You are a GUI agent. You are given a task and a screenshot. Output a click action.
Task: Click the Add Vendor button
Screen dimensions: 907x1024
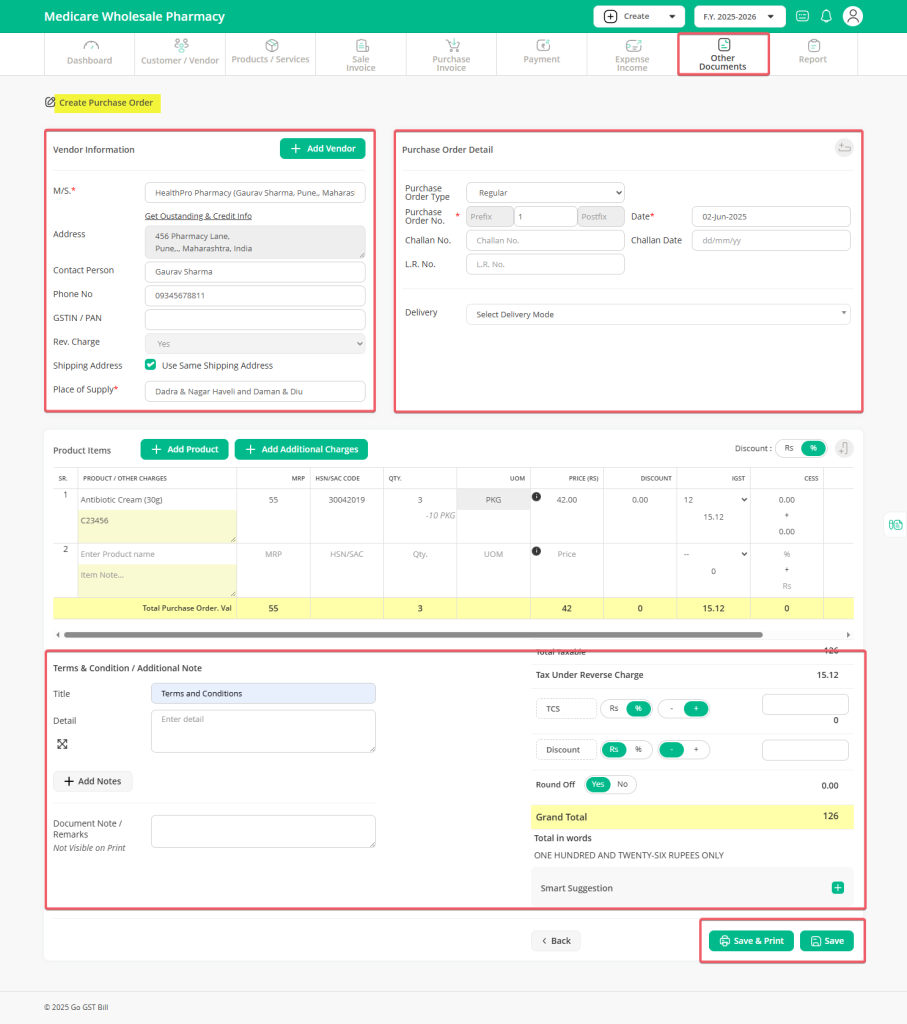tap(322, 148)
